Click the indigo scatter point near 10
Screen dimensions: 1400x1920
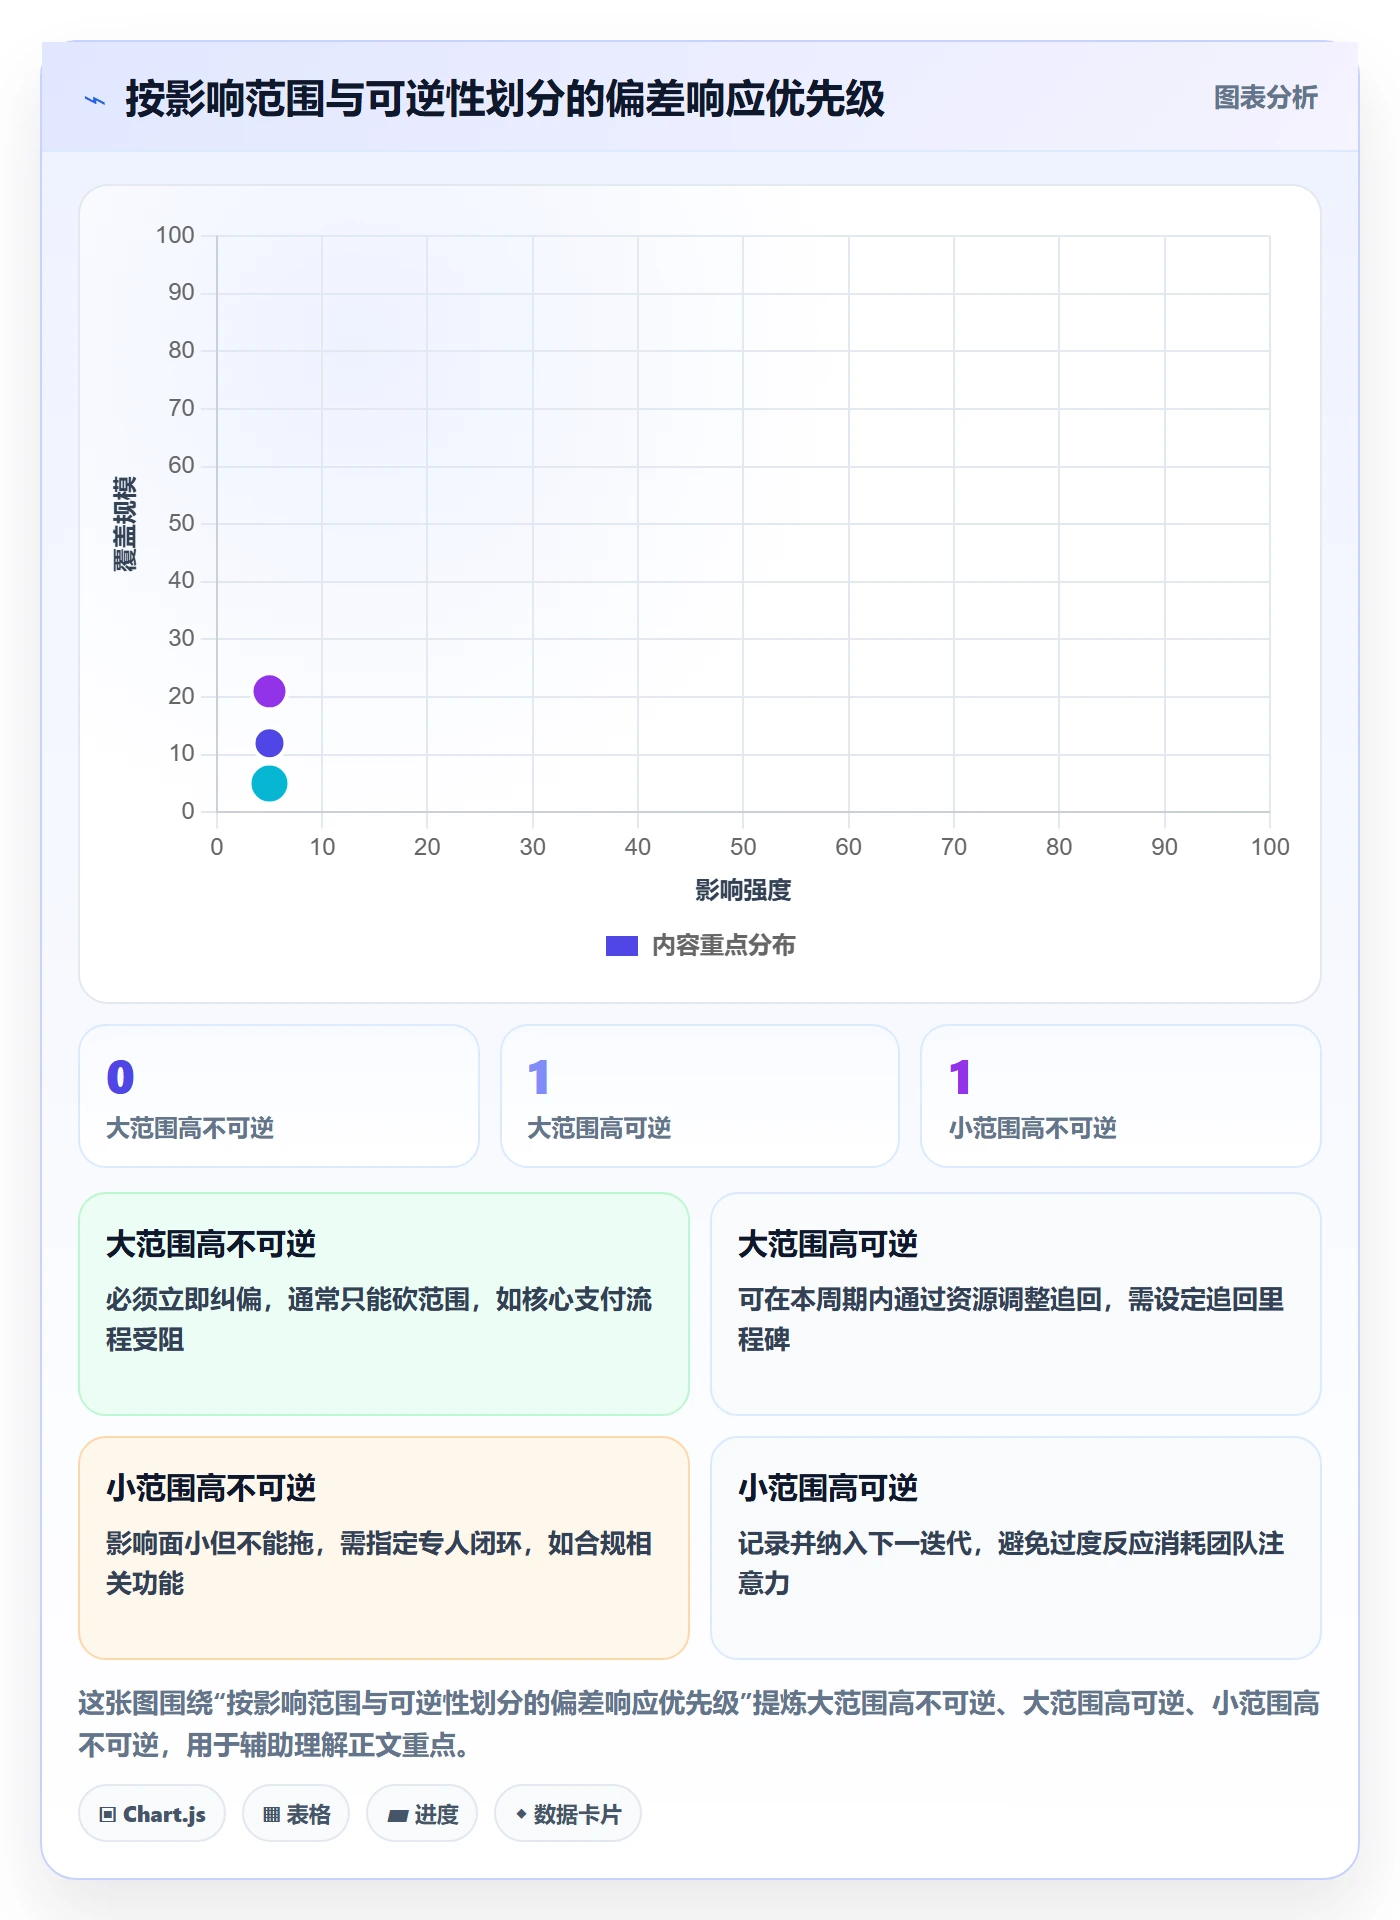(269, 743)
